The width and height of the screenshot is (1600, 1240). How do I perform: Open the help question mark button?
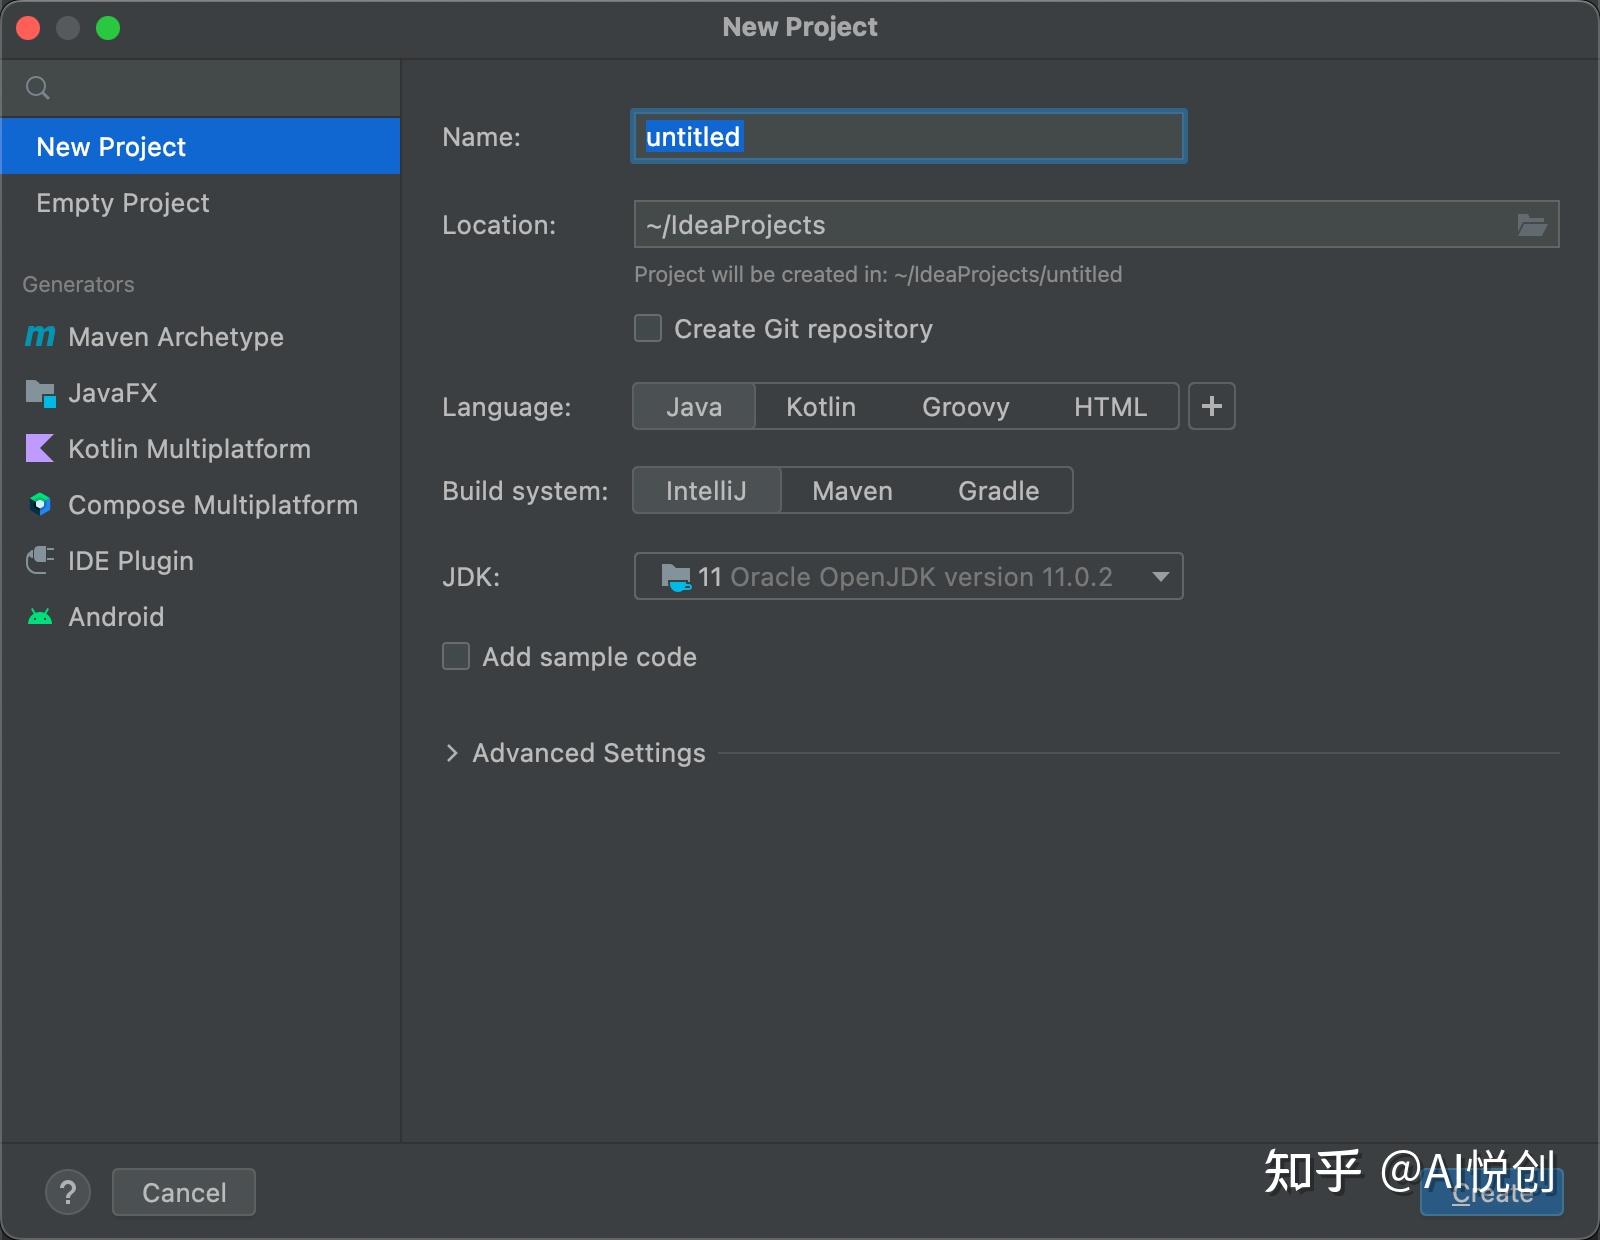pyautogui.click(x=68, y=1192)
